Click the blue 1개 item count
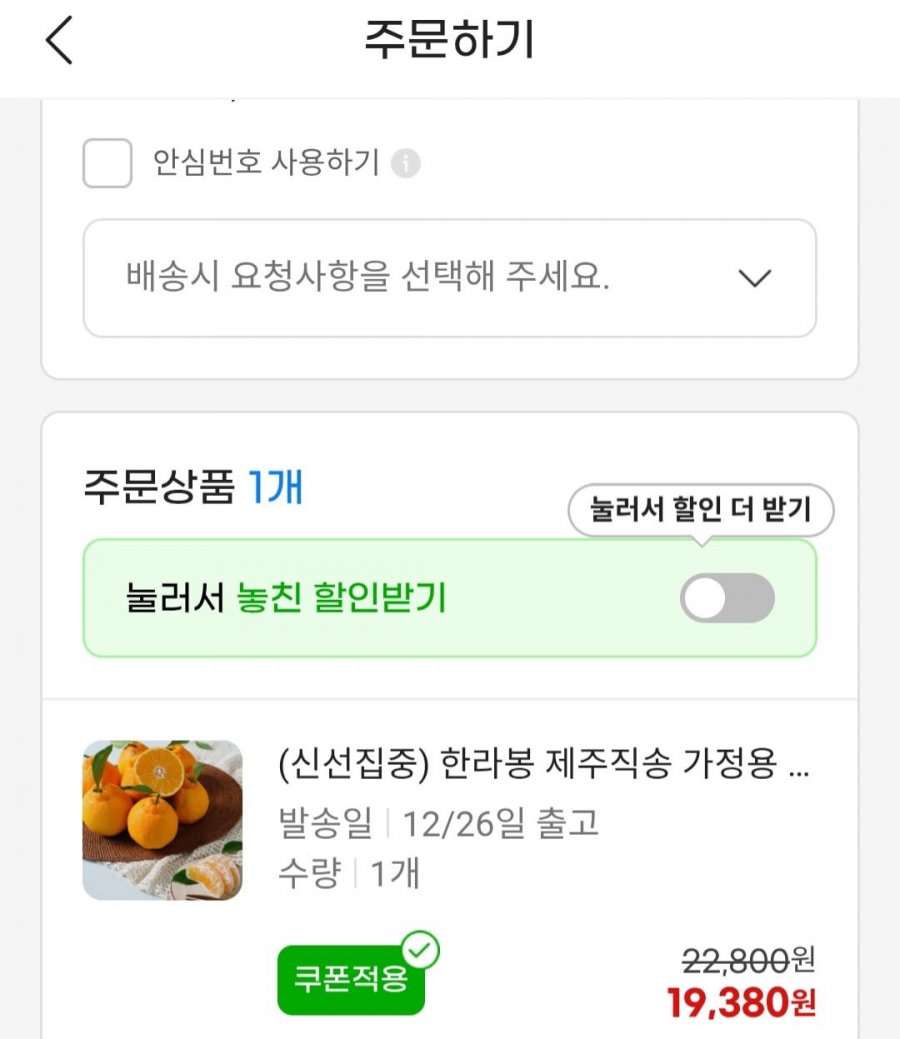 [x=275, y=489]
